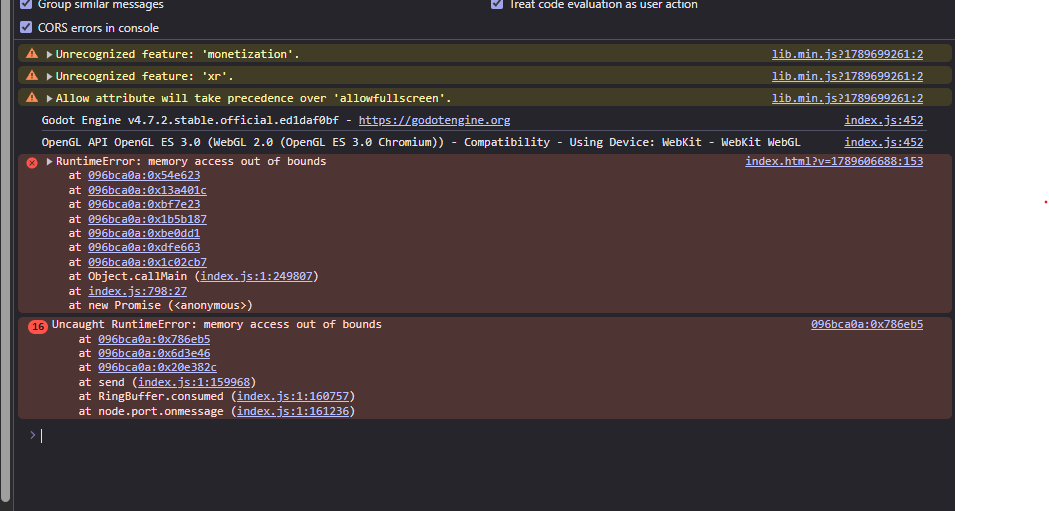Collapse the RuntimeError stack trace arrow
1049x511 pixels.
pos(50,162)
